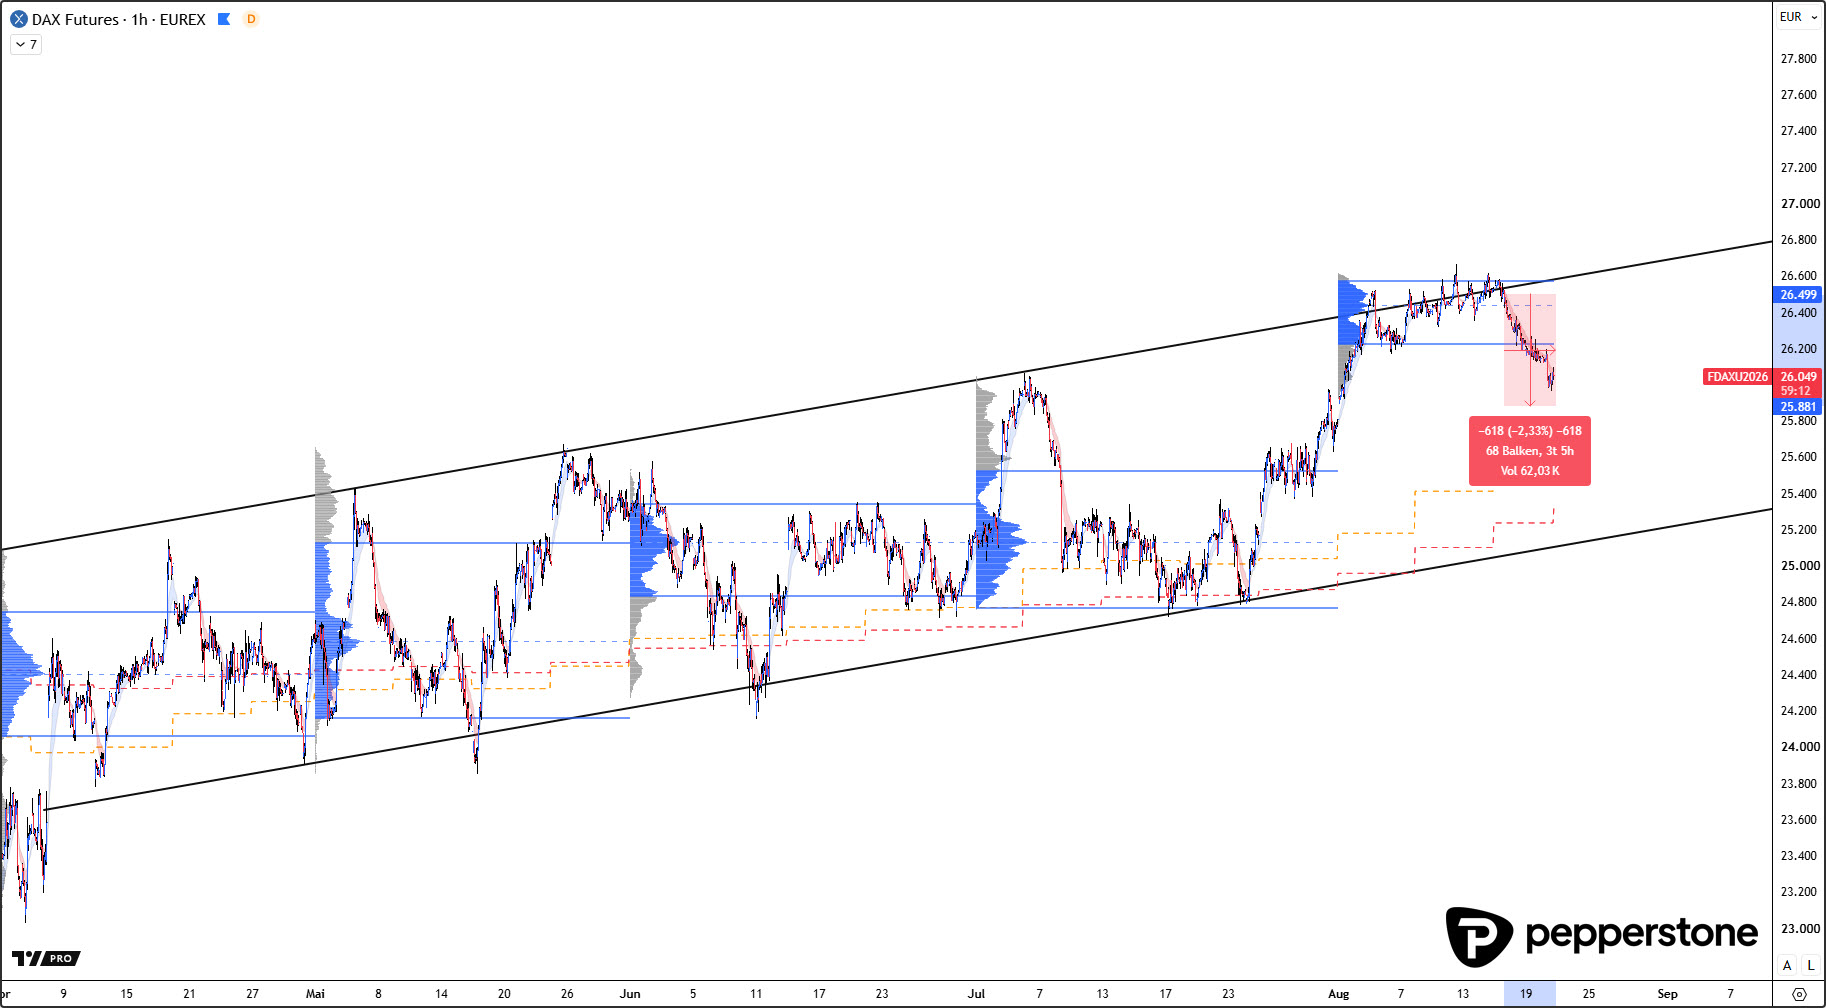Click date 26 on the time axis

point(567,994)
